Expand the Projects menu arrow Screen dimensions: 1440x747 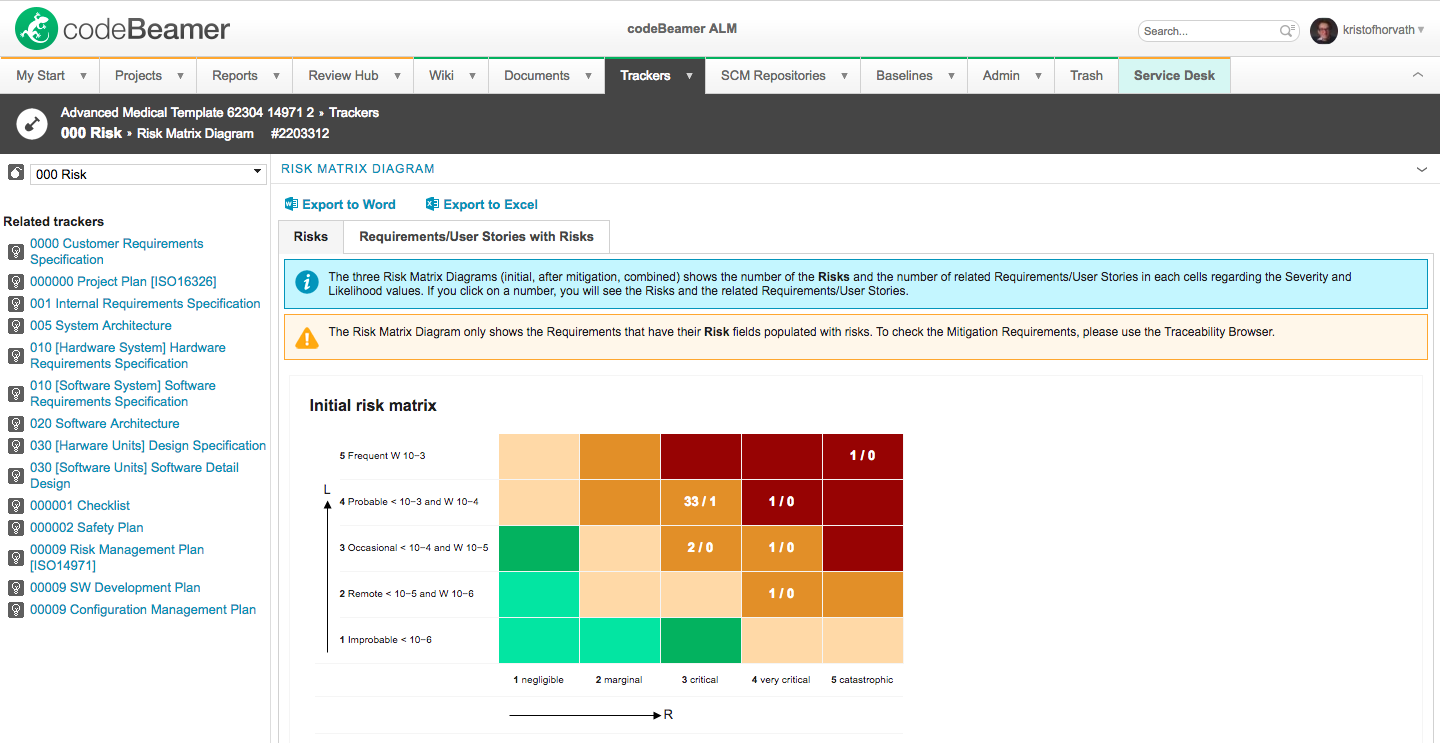(x=180, y=76)
